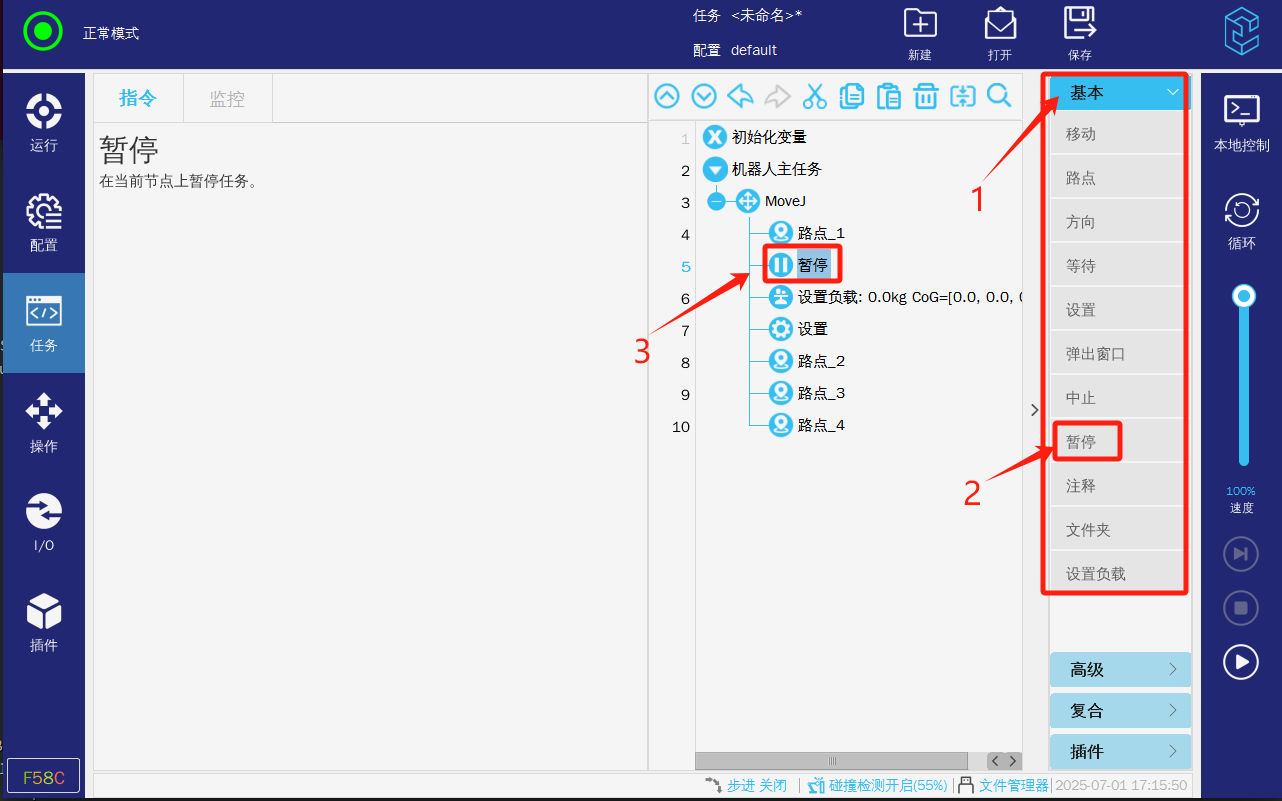
Task: Toggle 步进 (Step) mode in status bar
Action: coord(745,786)
